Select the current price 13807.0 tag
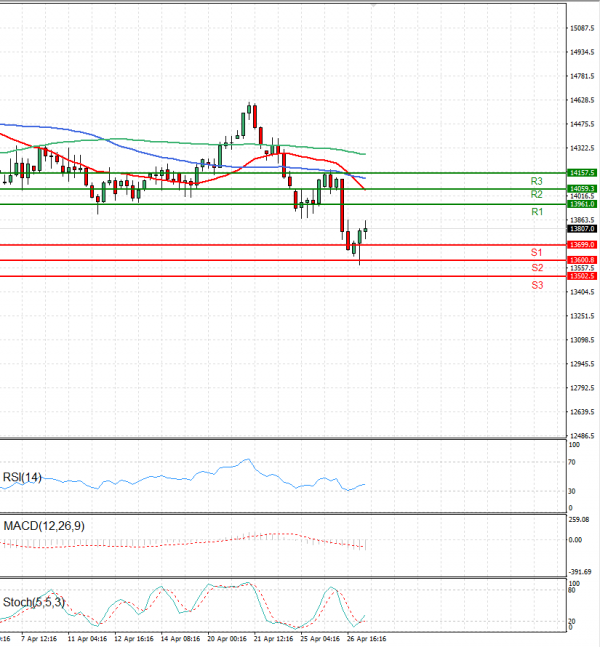Image resolution: width=600 pixels, height=647 pixels. click(582, 229)
